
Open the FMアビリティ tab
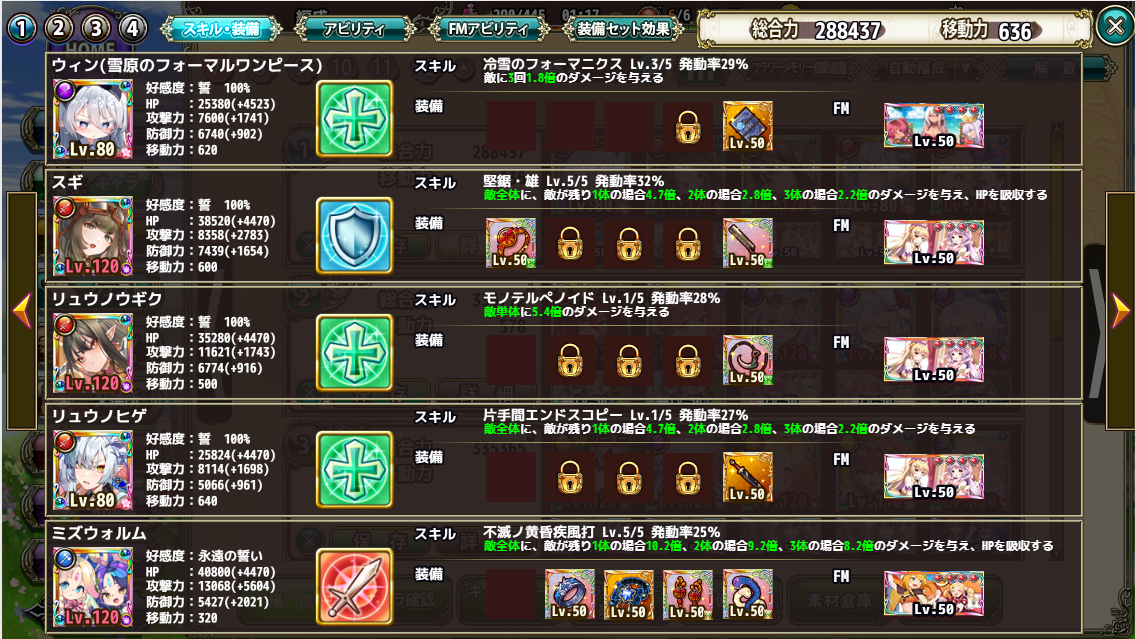489,29
